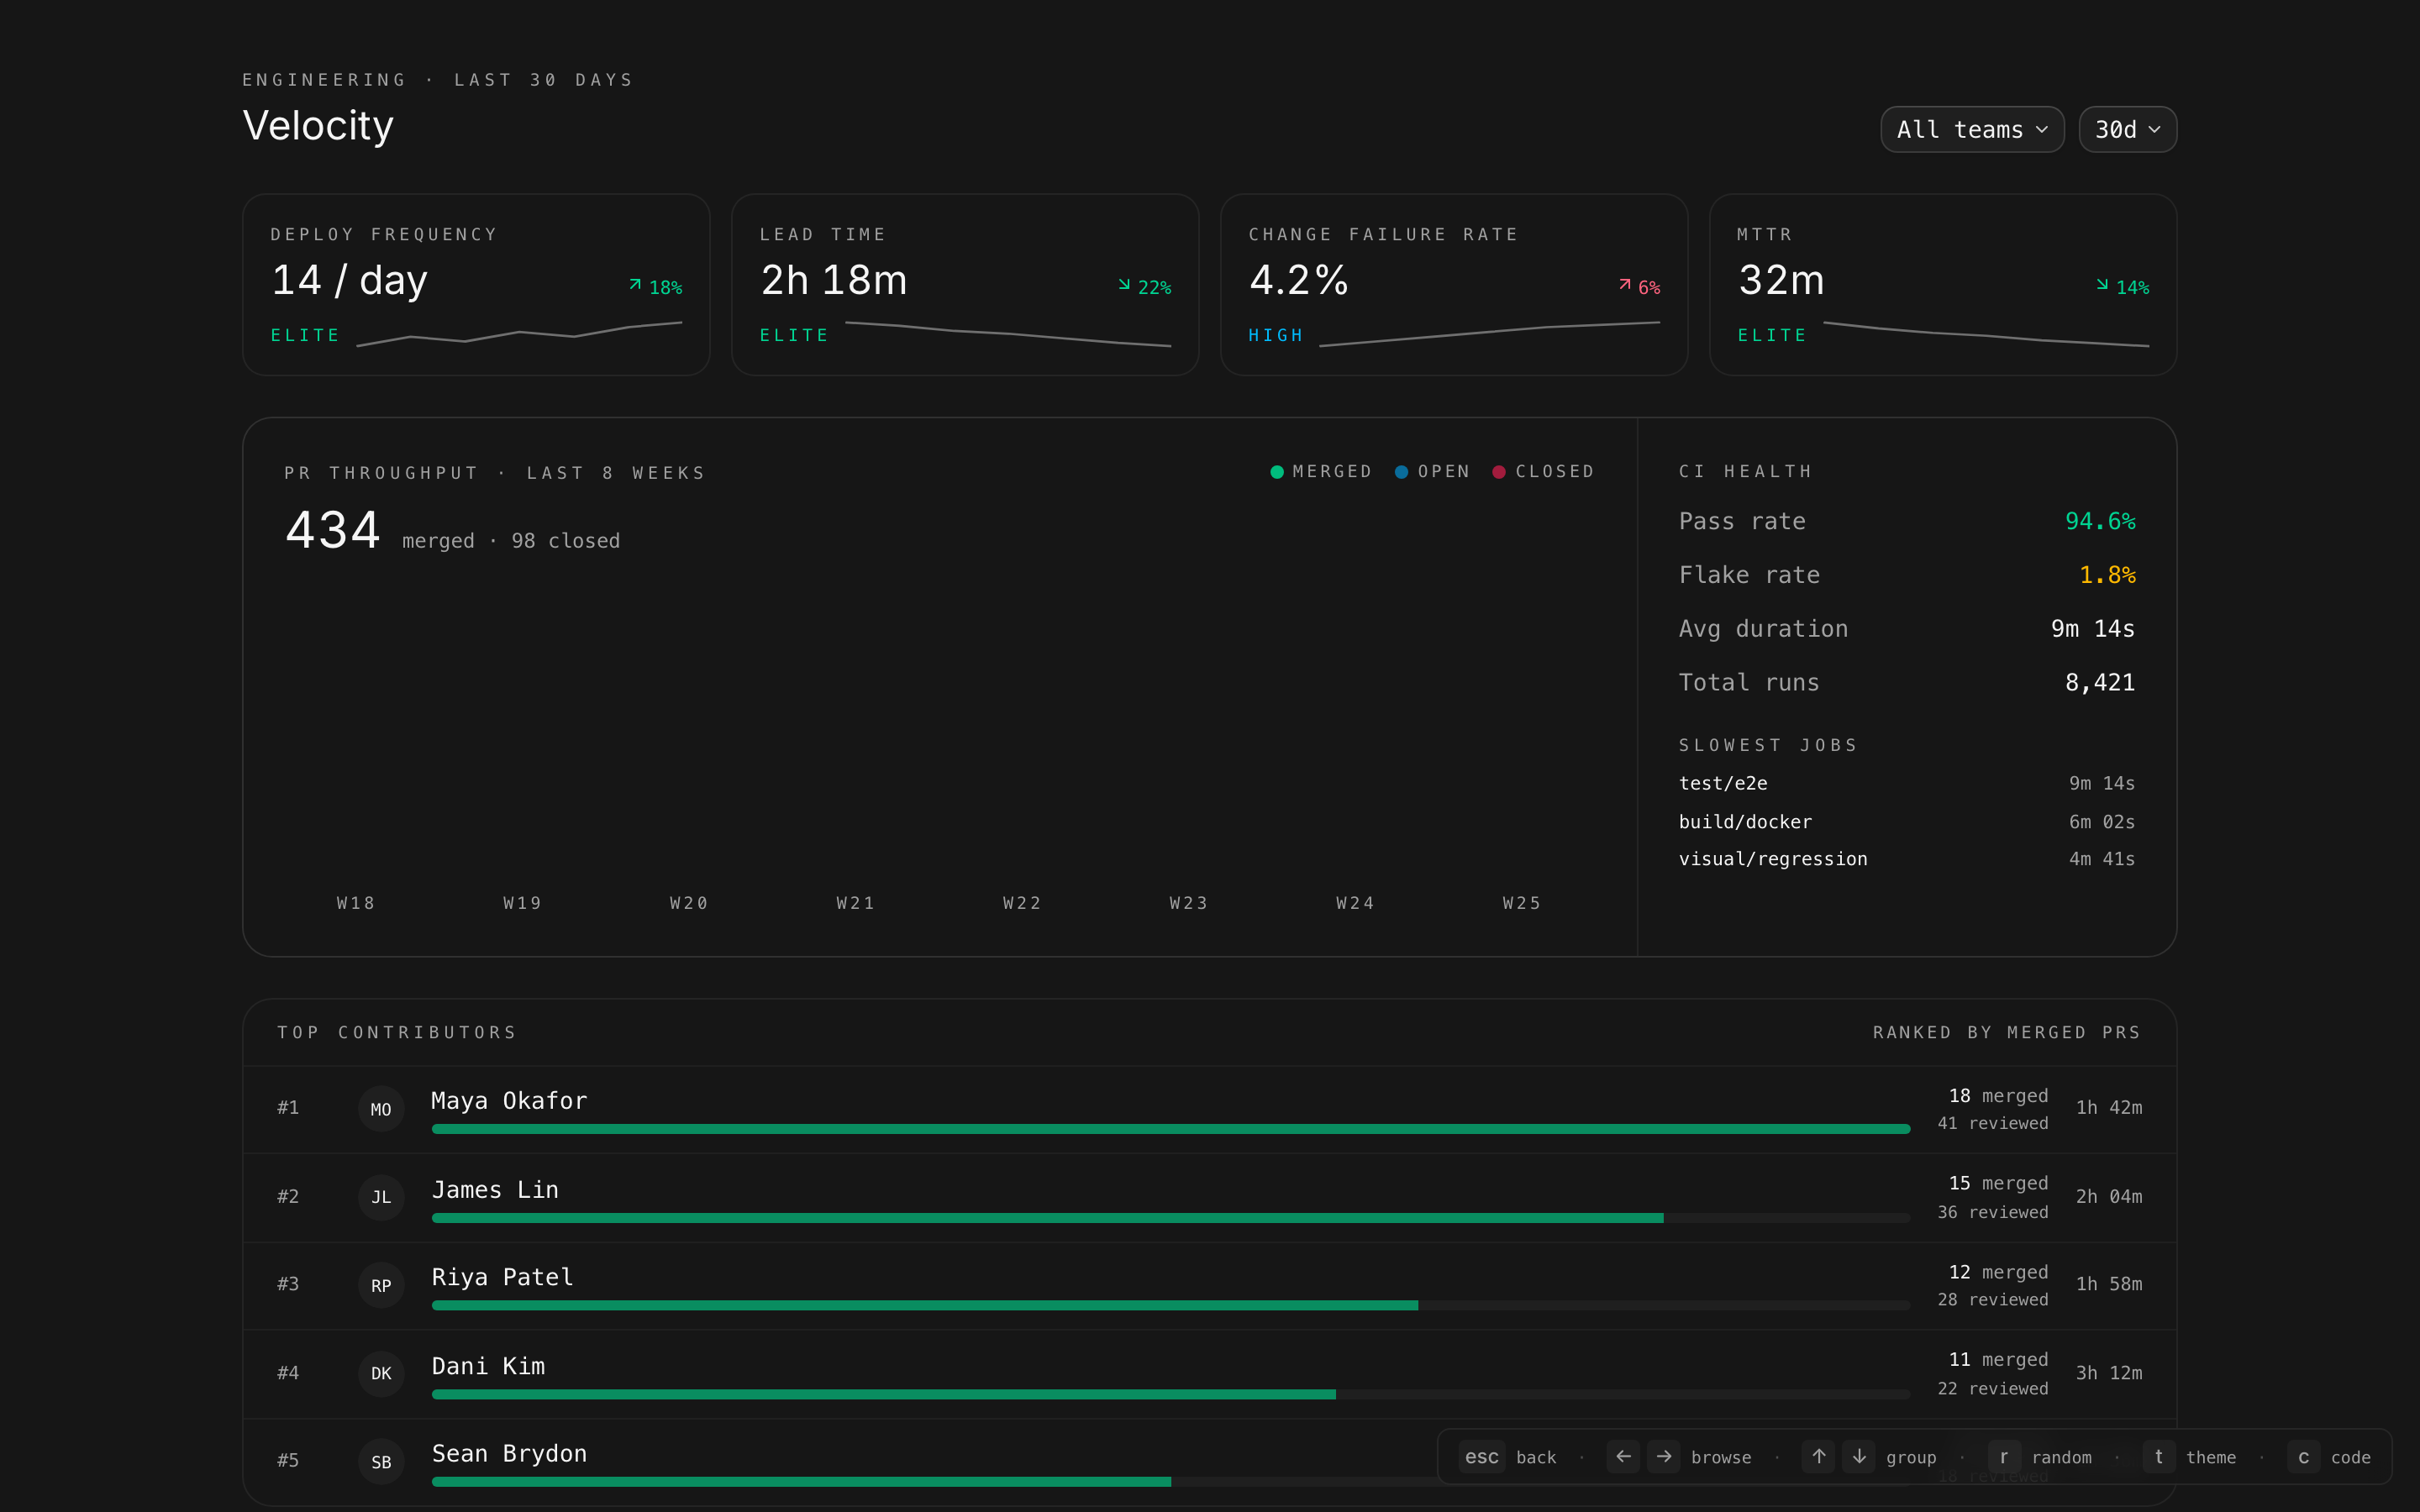Open the All teams dropdown
This screenshot has width=2420, height=1512.
[x=1971, y=130]
